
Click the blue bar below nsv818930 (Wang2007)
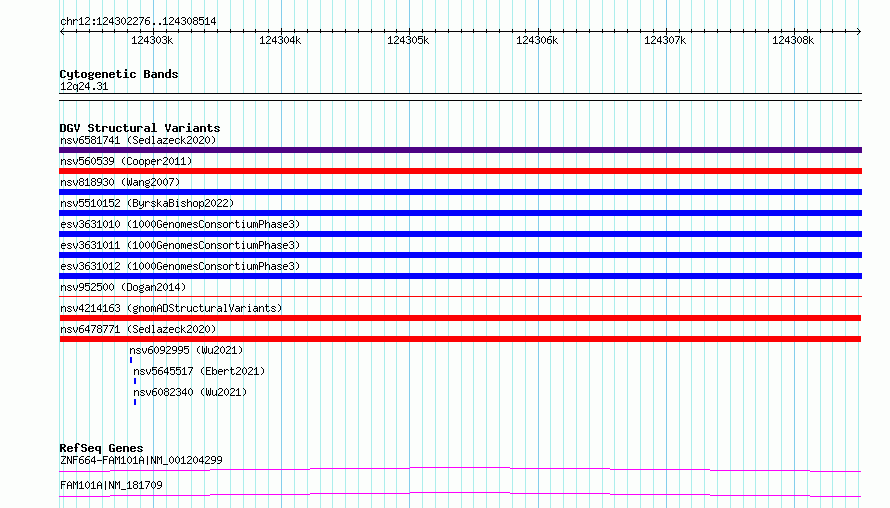[x=460, y=192]
